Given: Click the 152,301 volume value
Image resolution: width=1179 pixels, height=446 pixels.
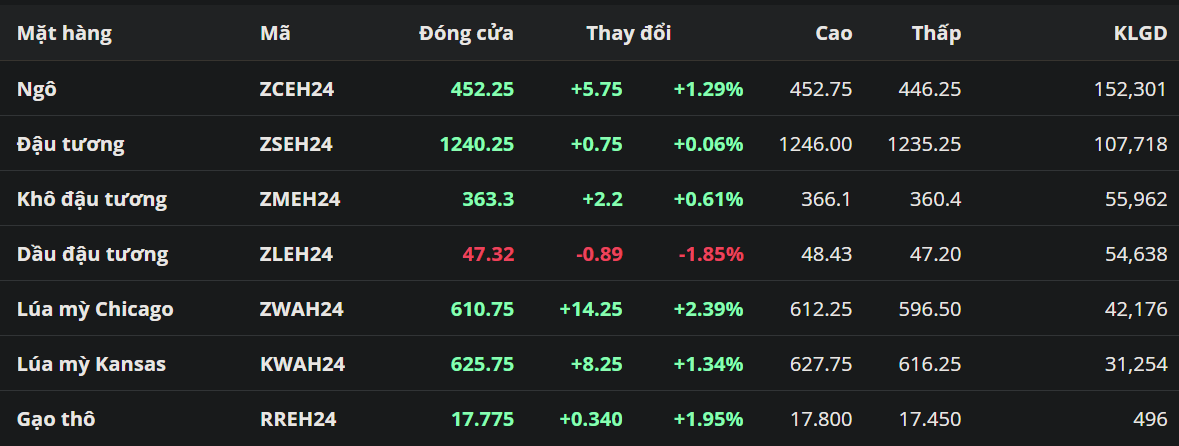Looking at the screenshot, I should tap(1130, 89).
